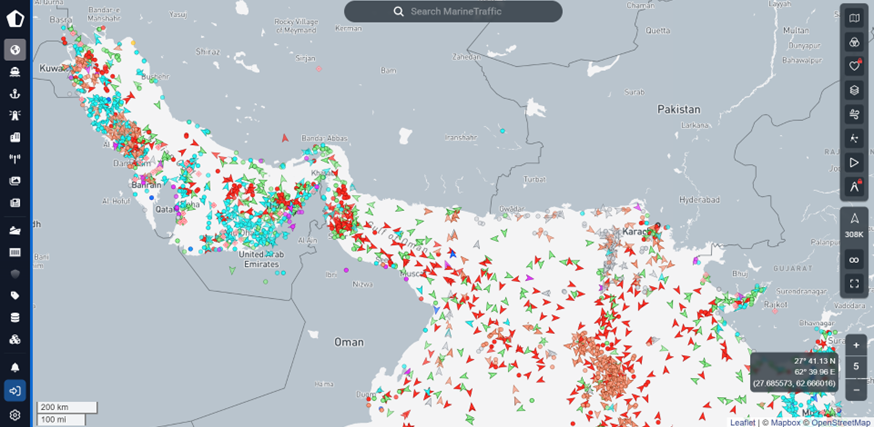
Task: Click the Search MarineTraffic field
Action: coord(453,11)
